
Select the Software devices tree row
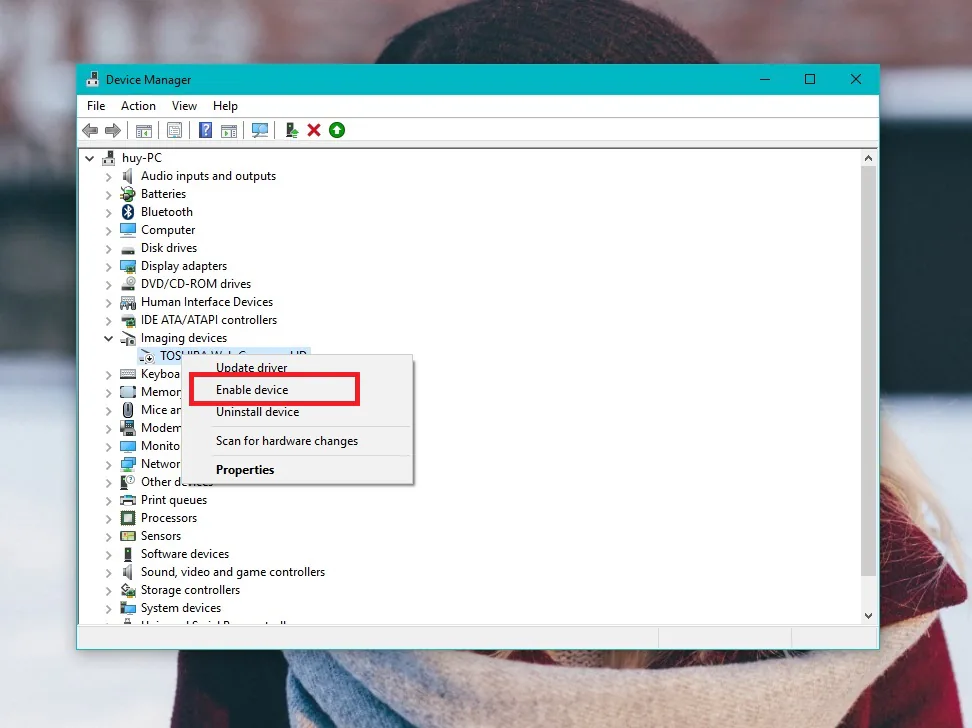pos(185,554)
